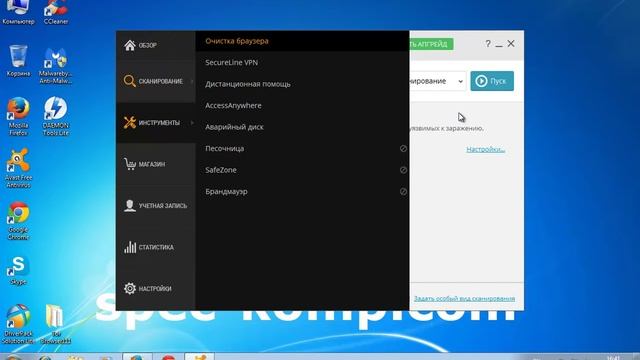This screenshot has width=640, height=360.
Task: Open the Настройки gear icon
Action: (130, 289)
